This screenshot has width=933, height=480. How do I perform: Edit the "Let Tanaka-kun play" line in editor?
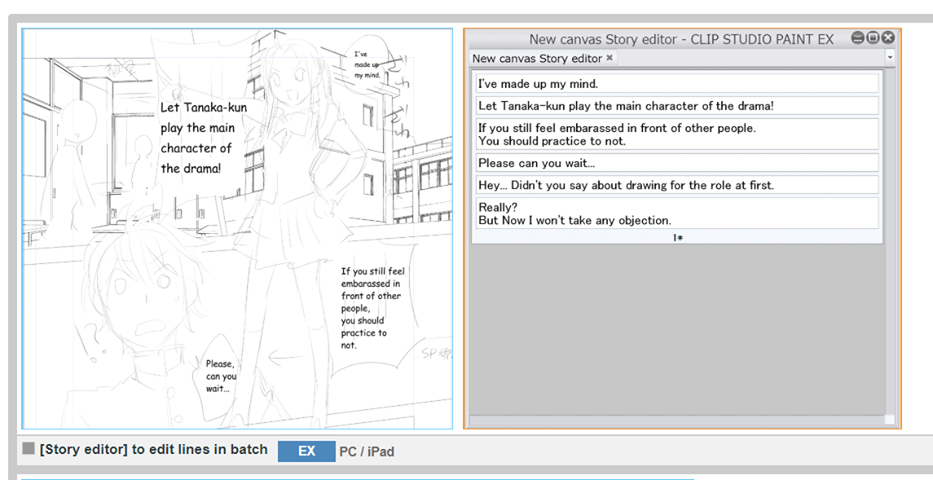tap(676, 106)
